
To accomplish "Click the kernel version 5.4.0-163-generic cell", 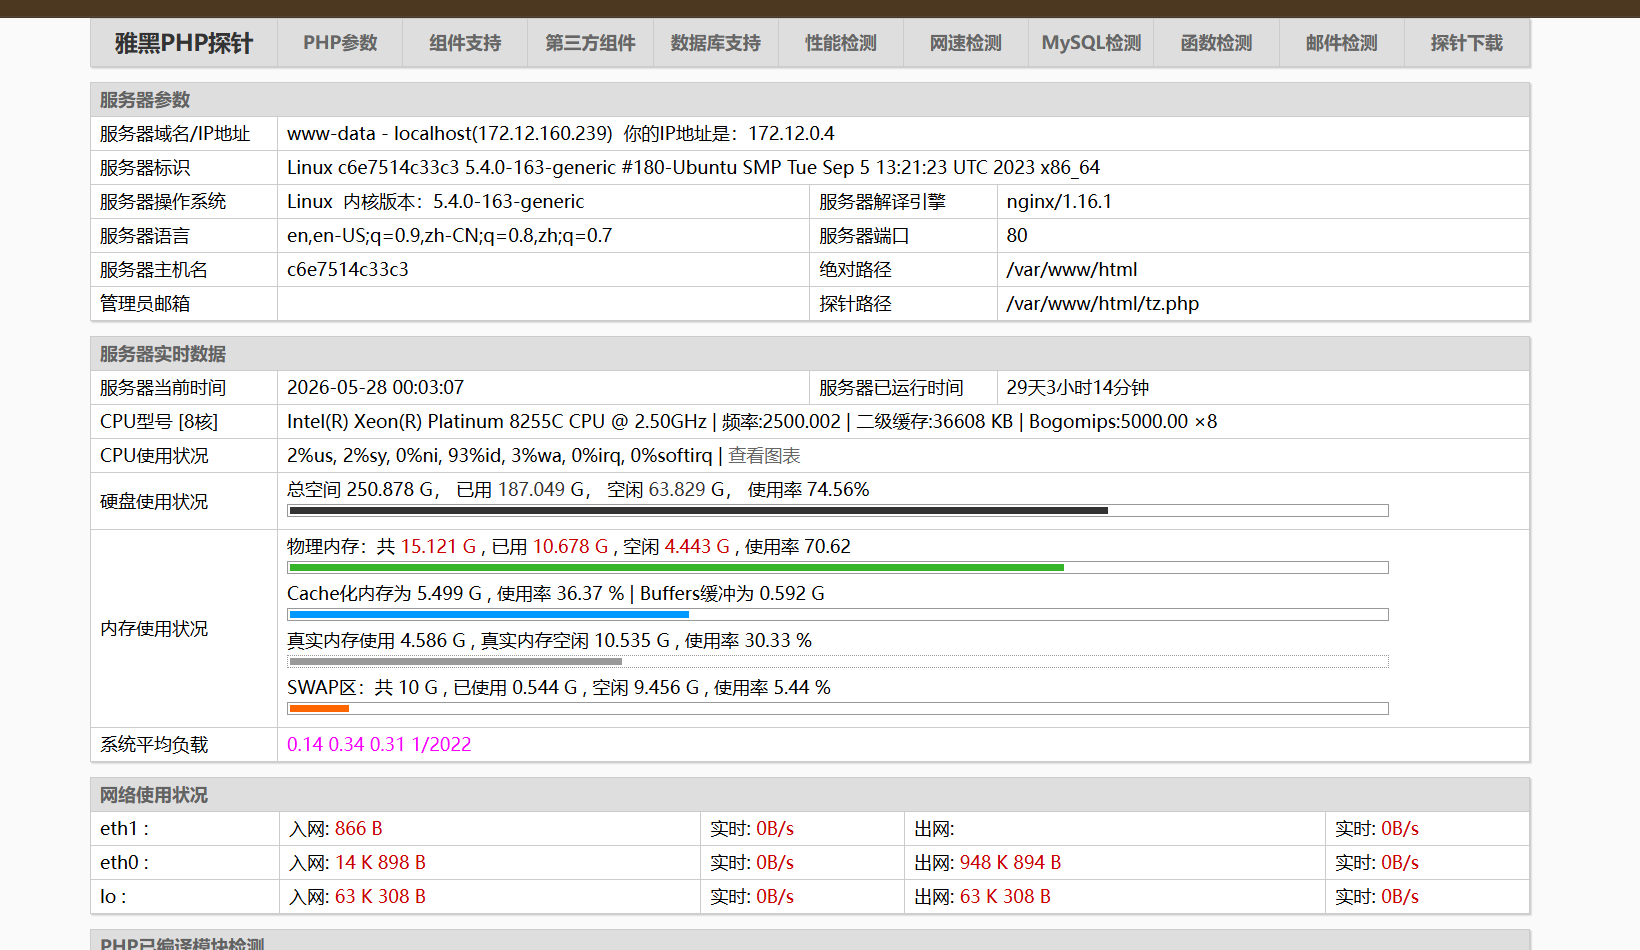I will (x=435, y=201).
